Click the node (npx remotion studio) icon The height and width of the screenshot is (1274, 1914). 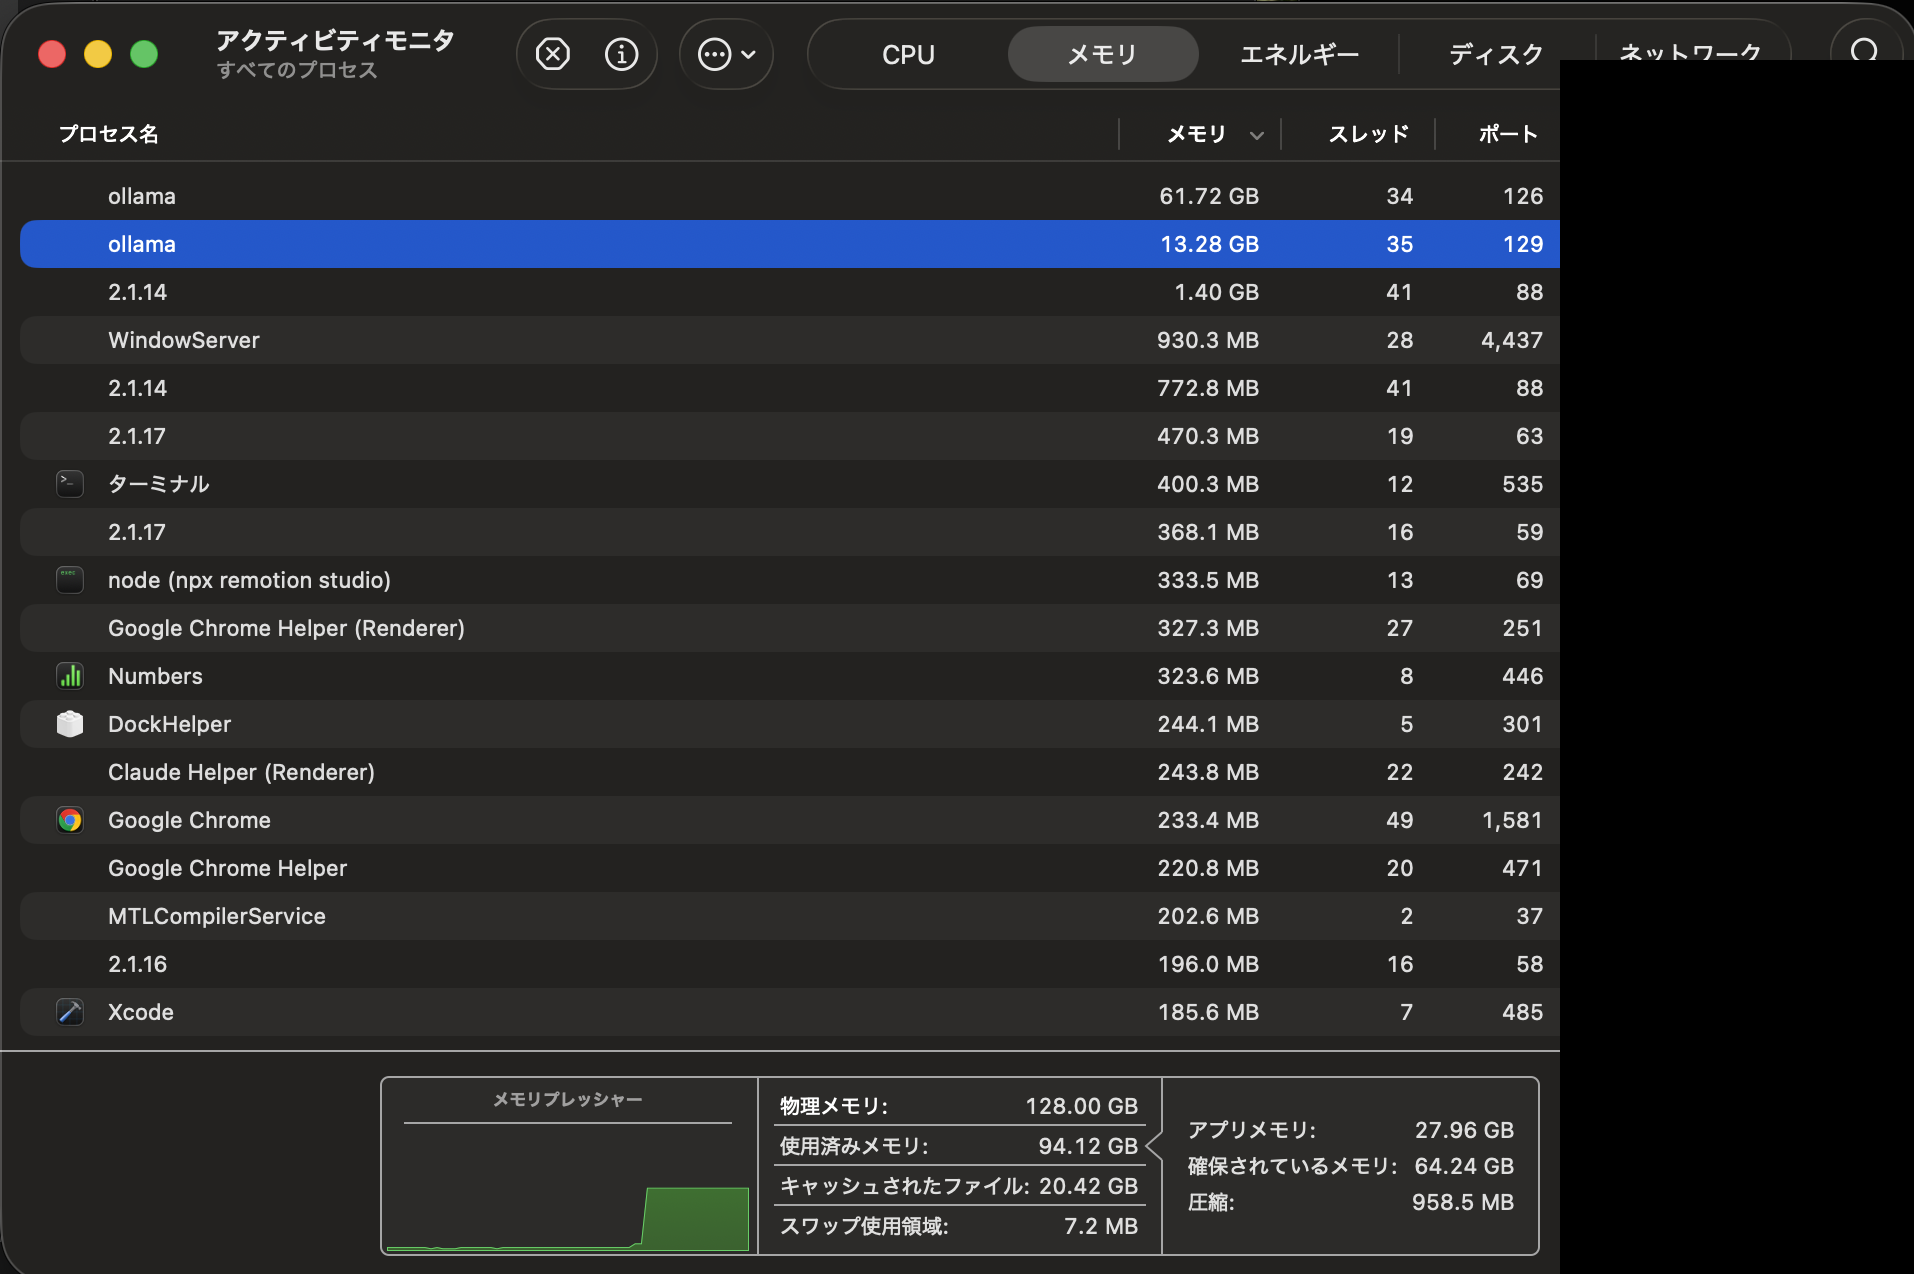click(70, 580)
